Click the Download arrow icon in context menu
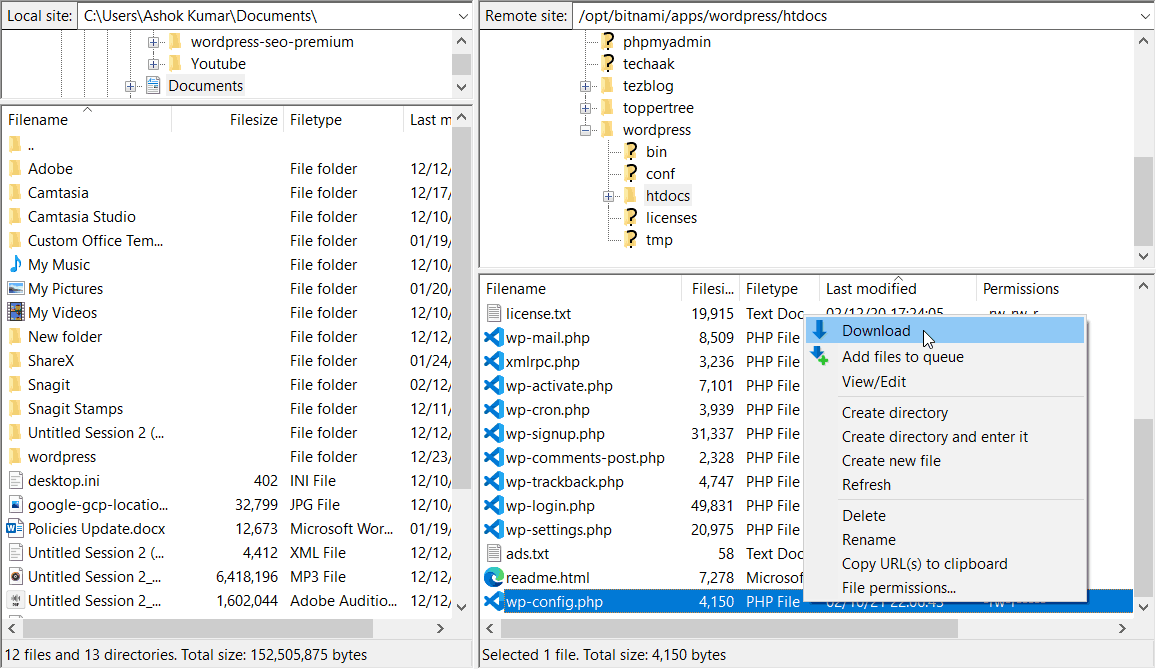This screenshot has height=669, width=1156. point(820,330)
